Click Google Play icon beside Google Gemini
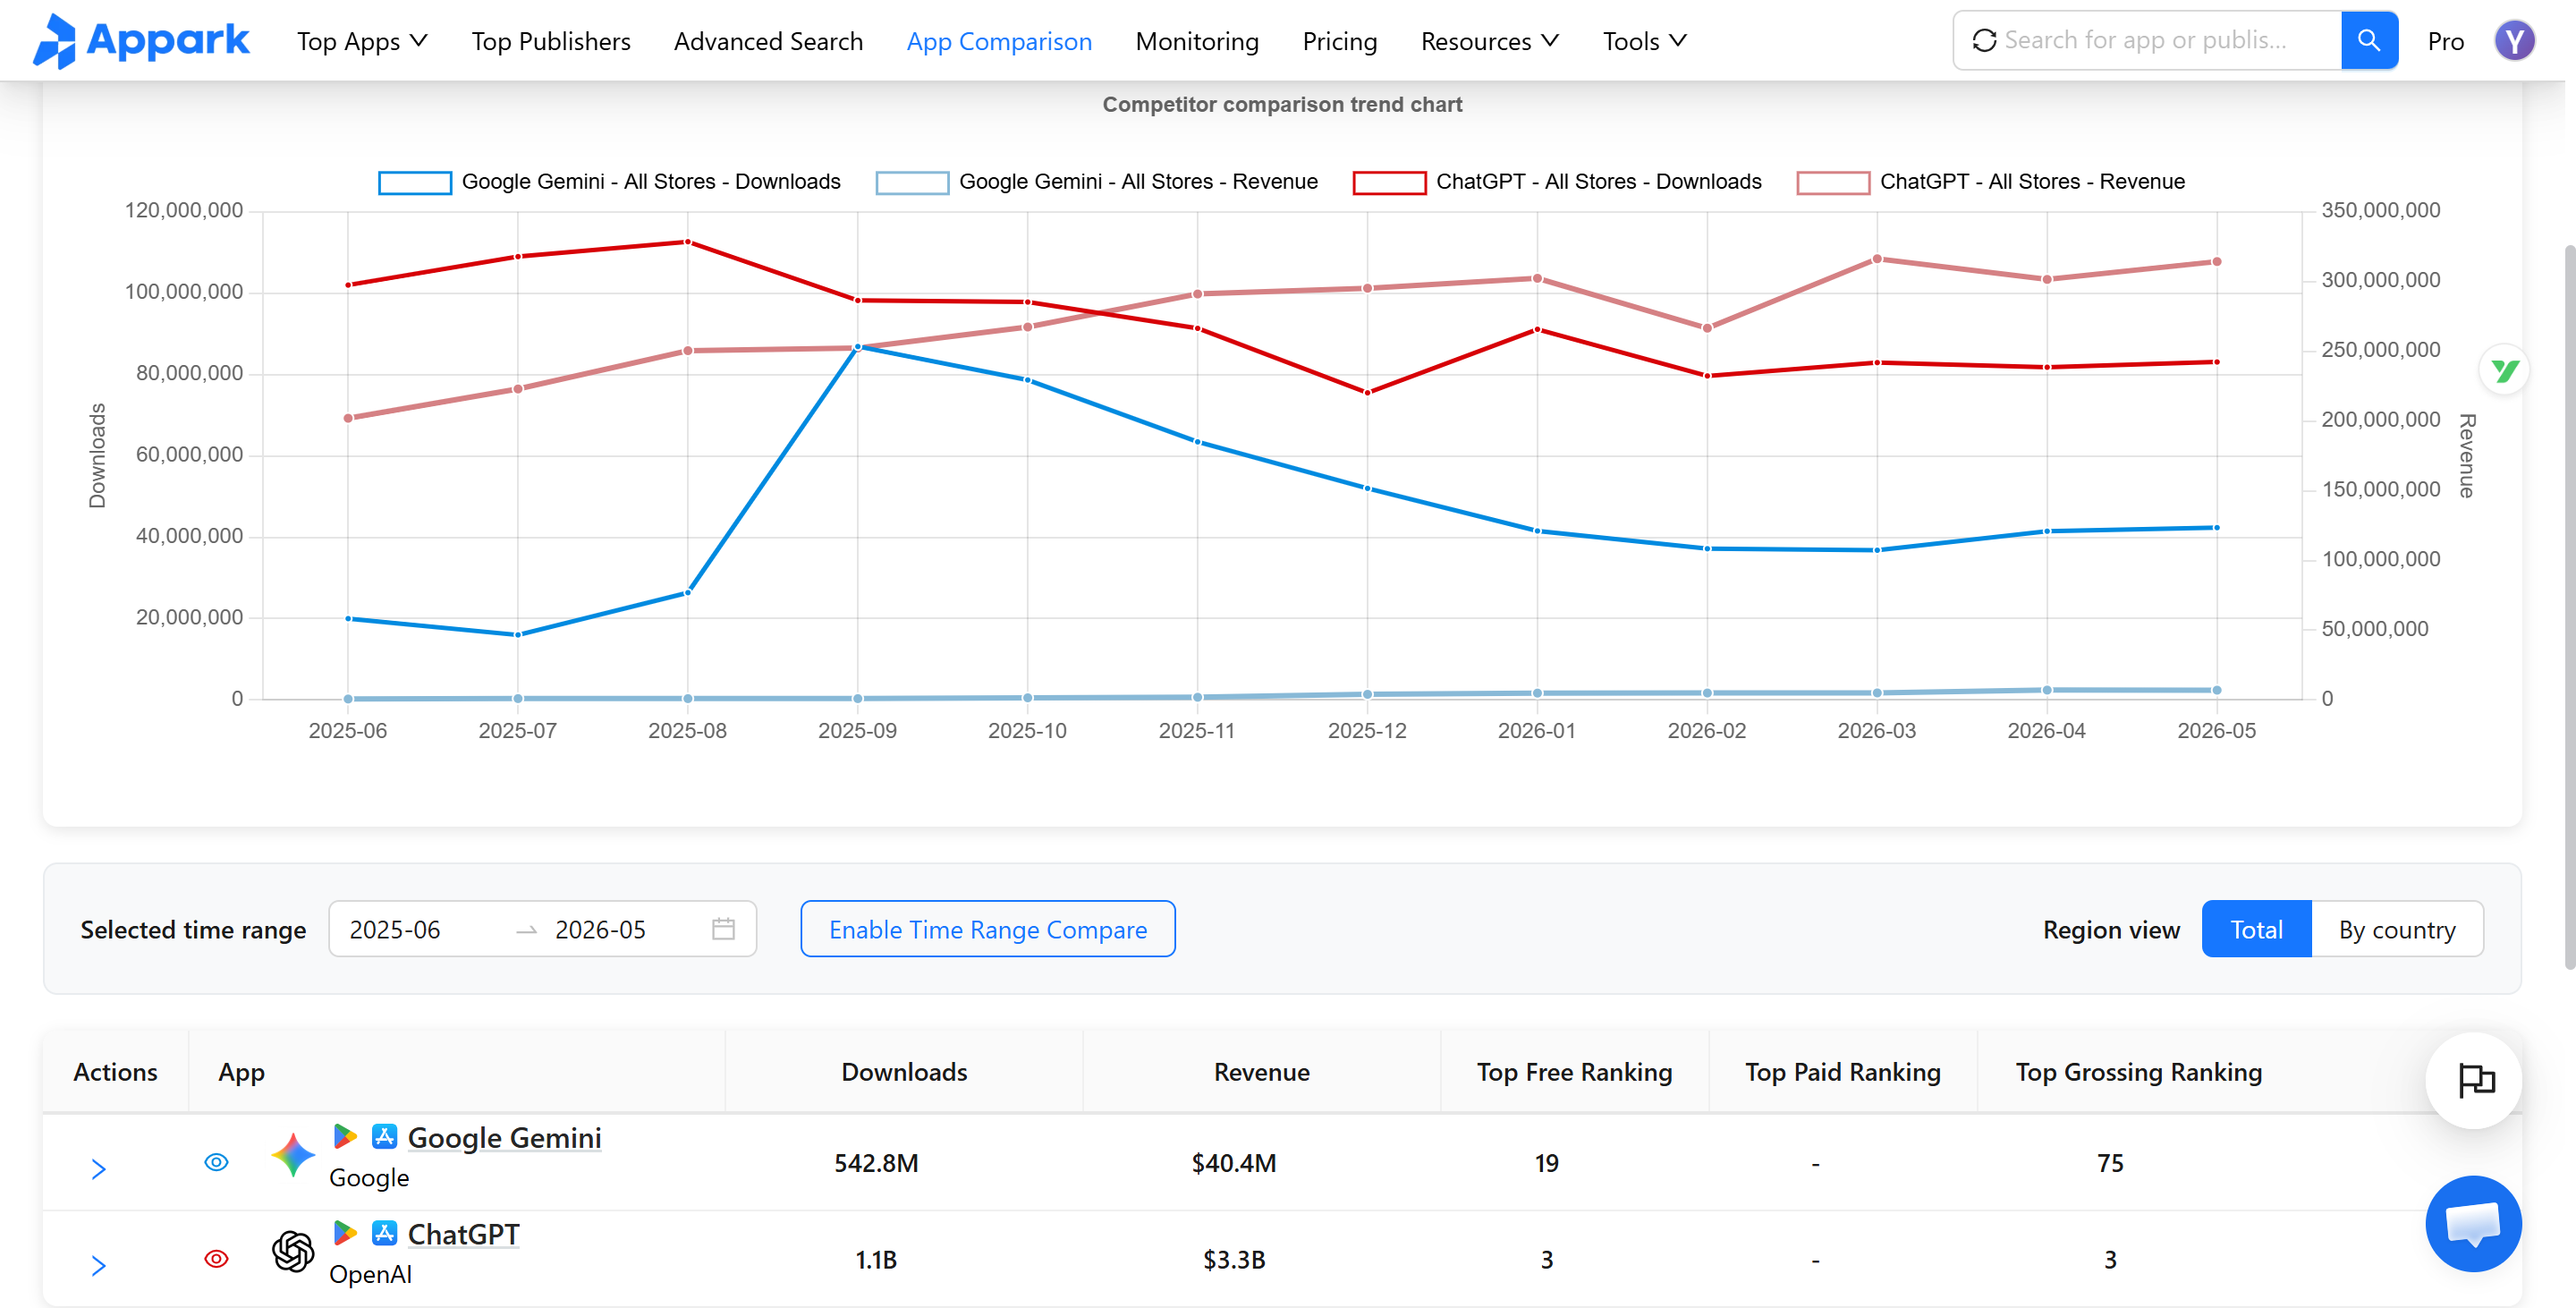This screenshot has width=2576, height=1308. point(345,1136)
